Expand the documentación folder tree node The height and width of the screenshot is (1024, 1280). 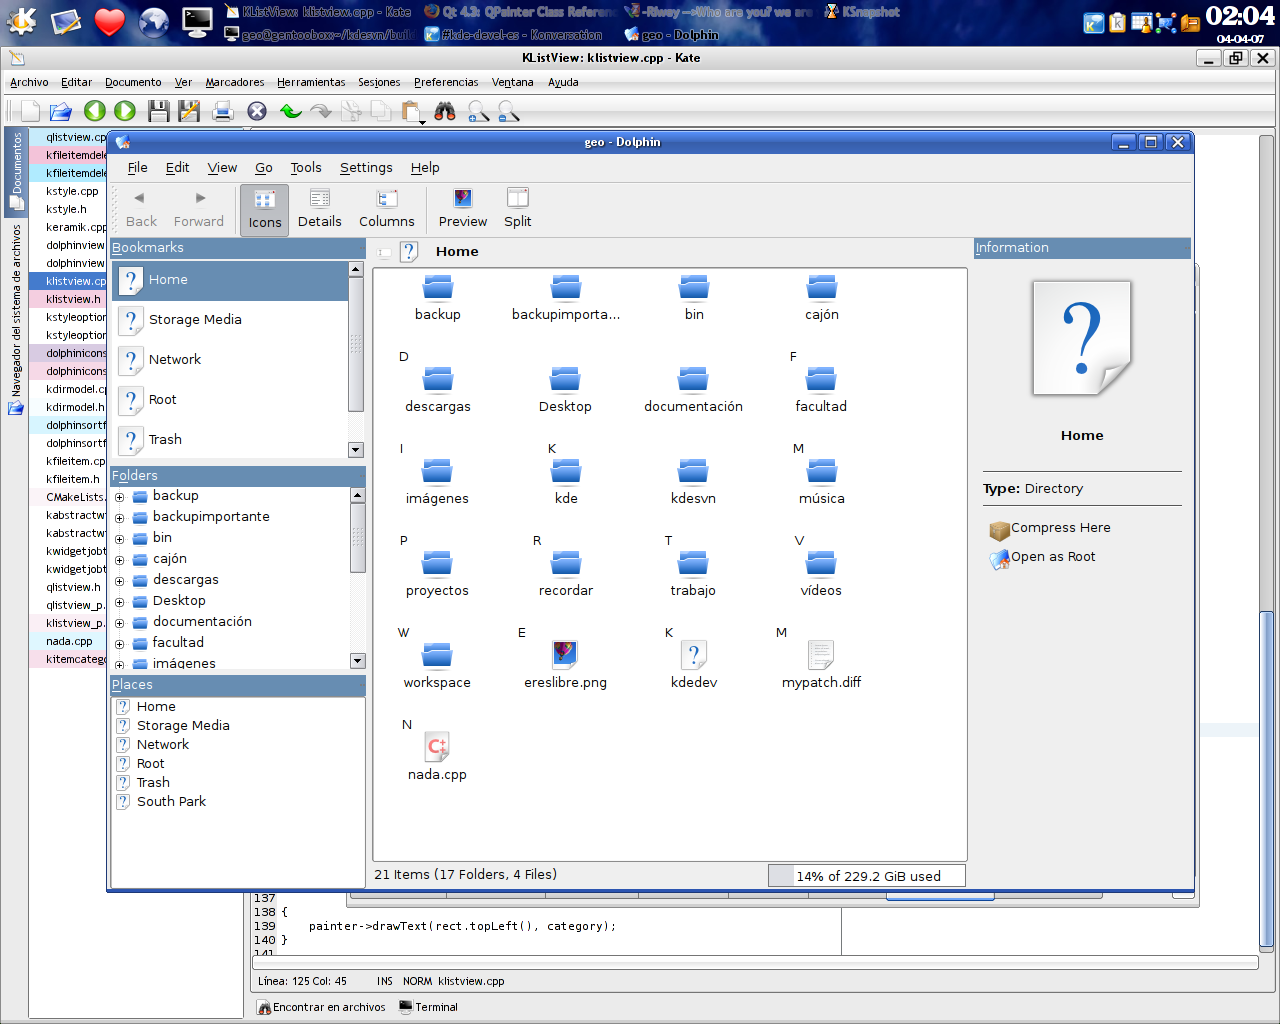coord(120,623)
